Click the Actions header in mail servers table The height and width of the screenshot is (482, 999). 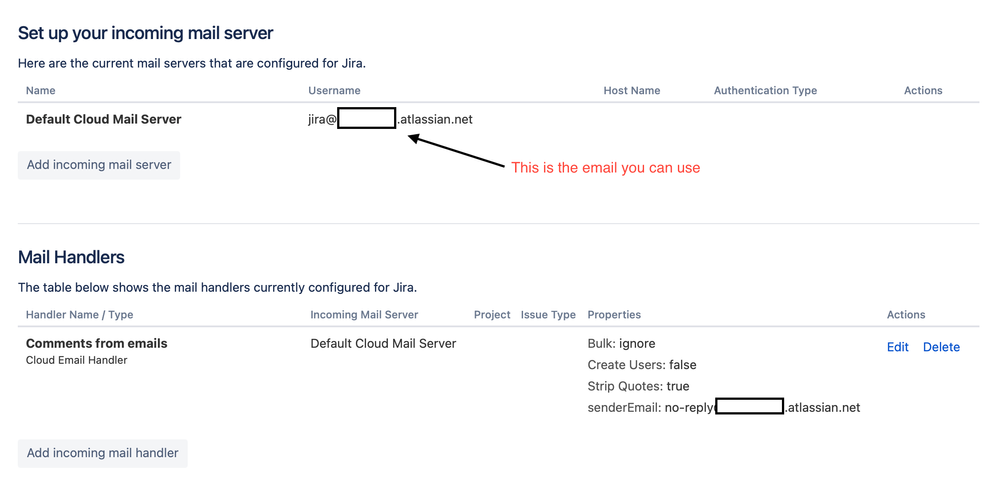point(923,90)
